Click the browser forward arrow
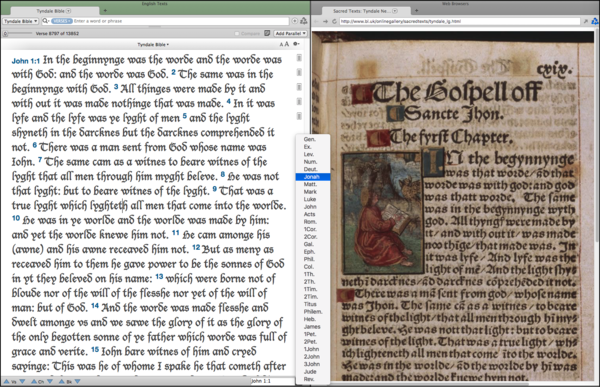Viewport: 600px width, 387px height. click(x=325, y=21)
